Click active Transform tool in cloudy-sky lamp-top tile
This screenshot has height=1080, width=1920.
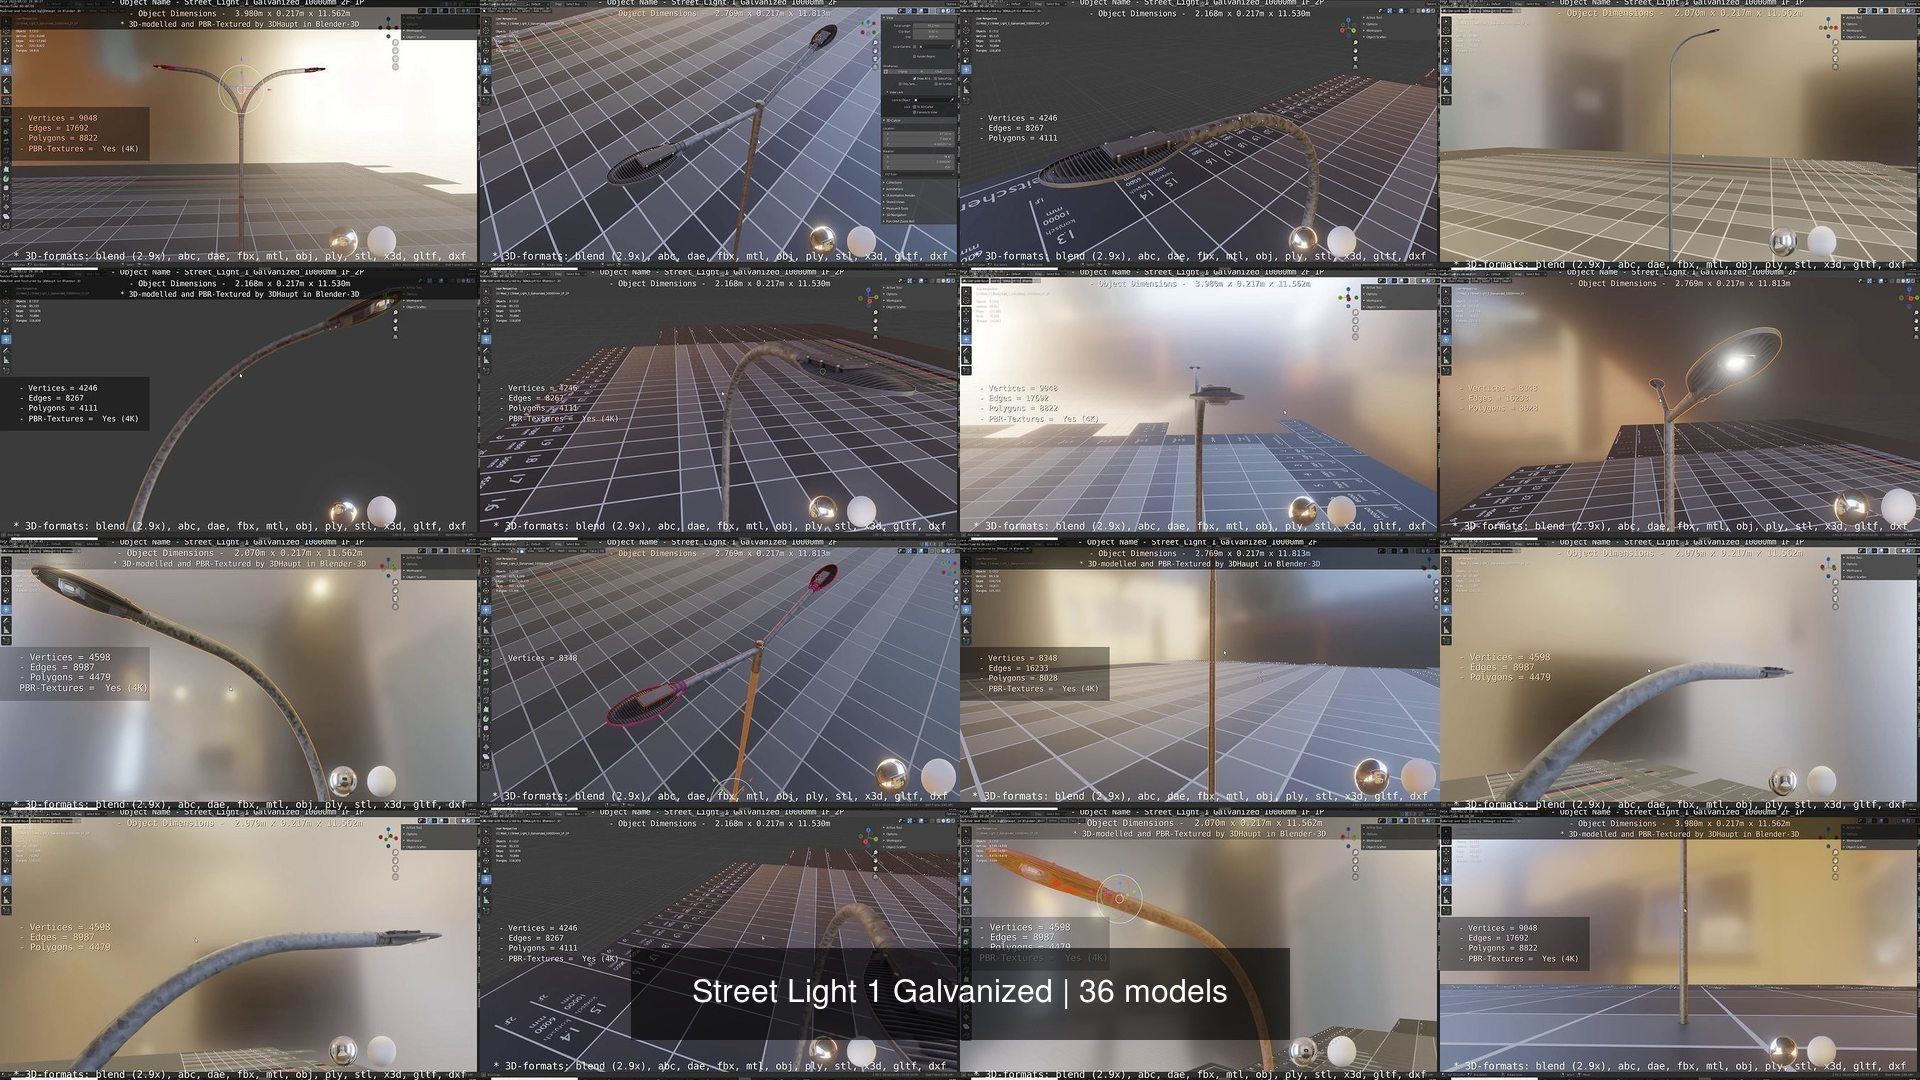tap(966, 340)
